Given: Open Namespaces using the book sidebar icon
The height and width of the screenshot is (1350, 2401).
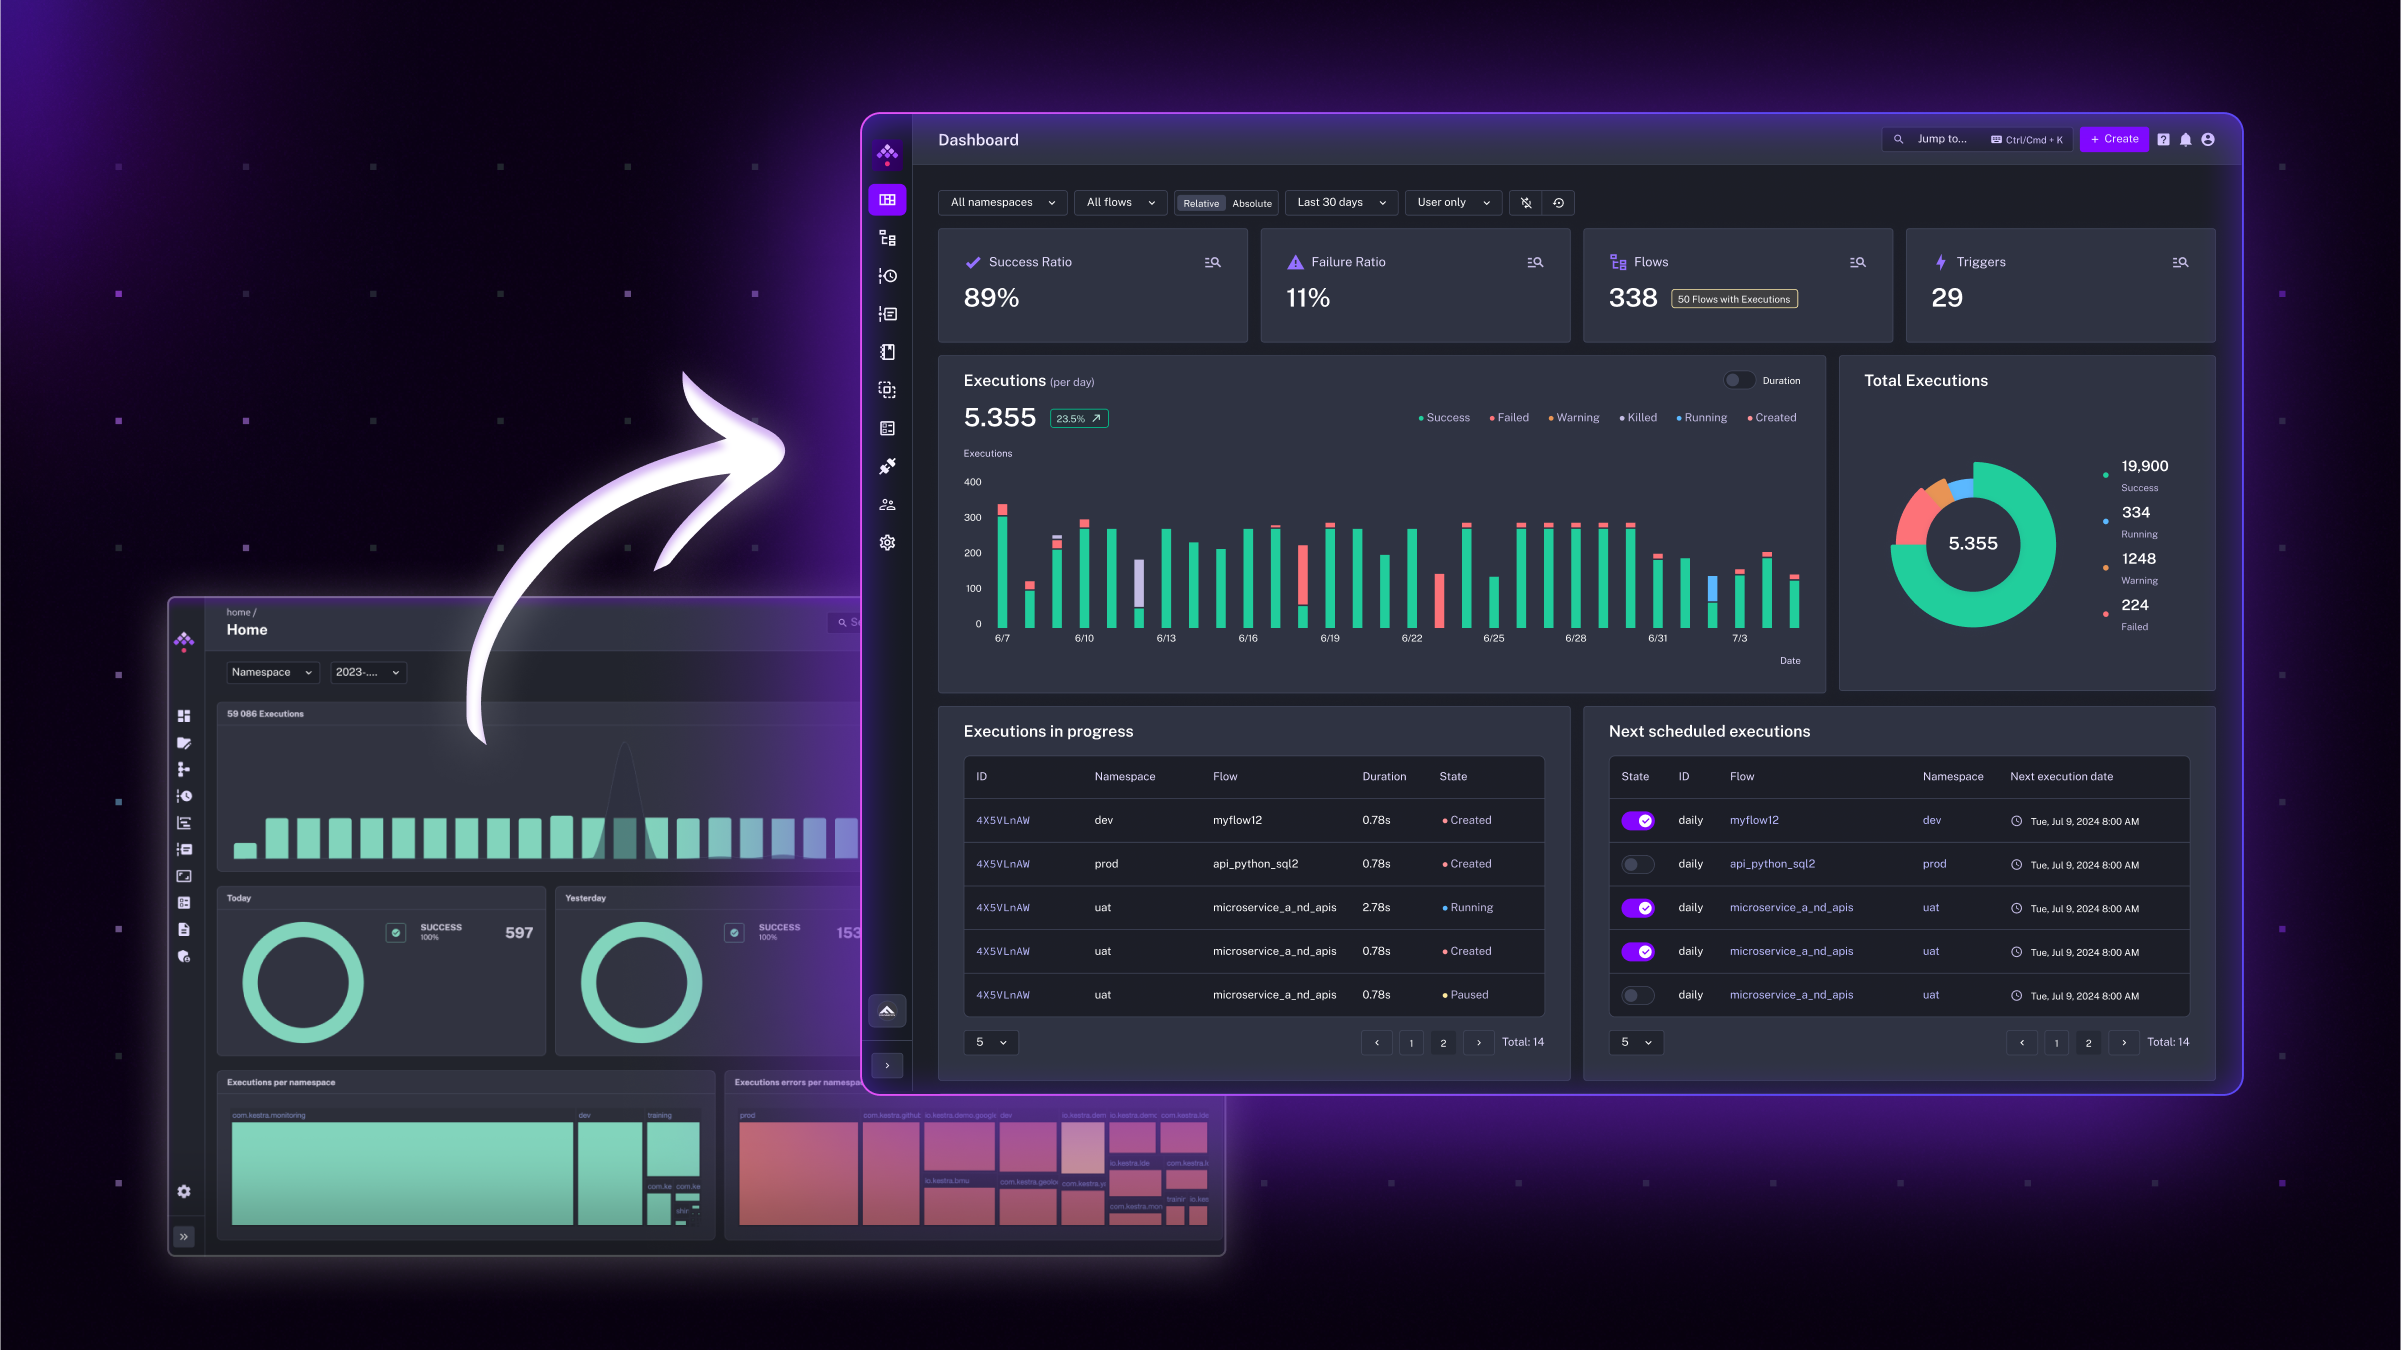Looking at the screenshot, I should 887,352.
